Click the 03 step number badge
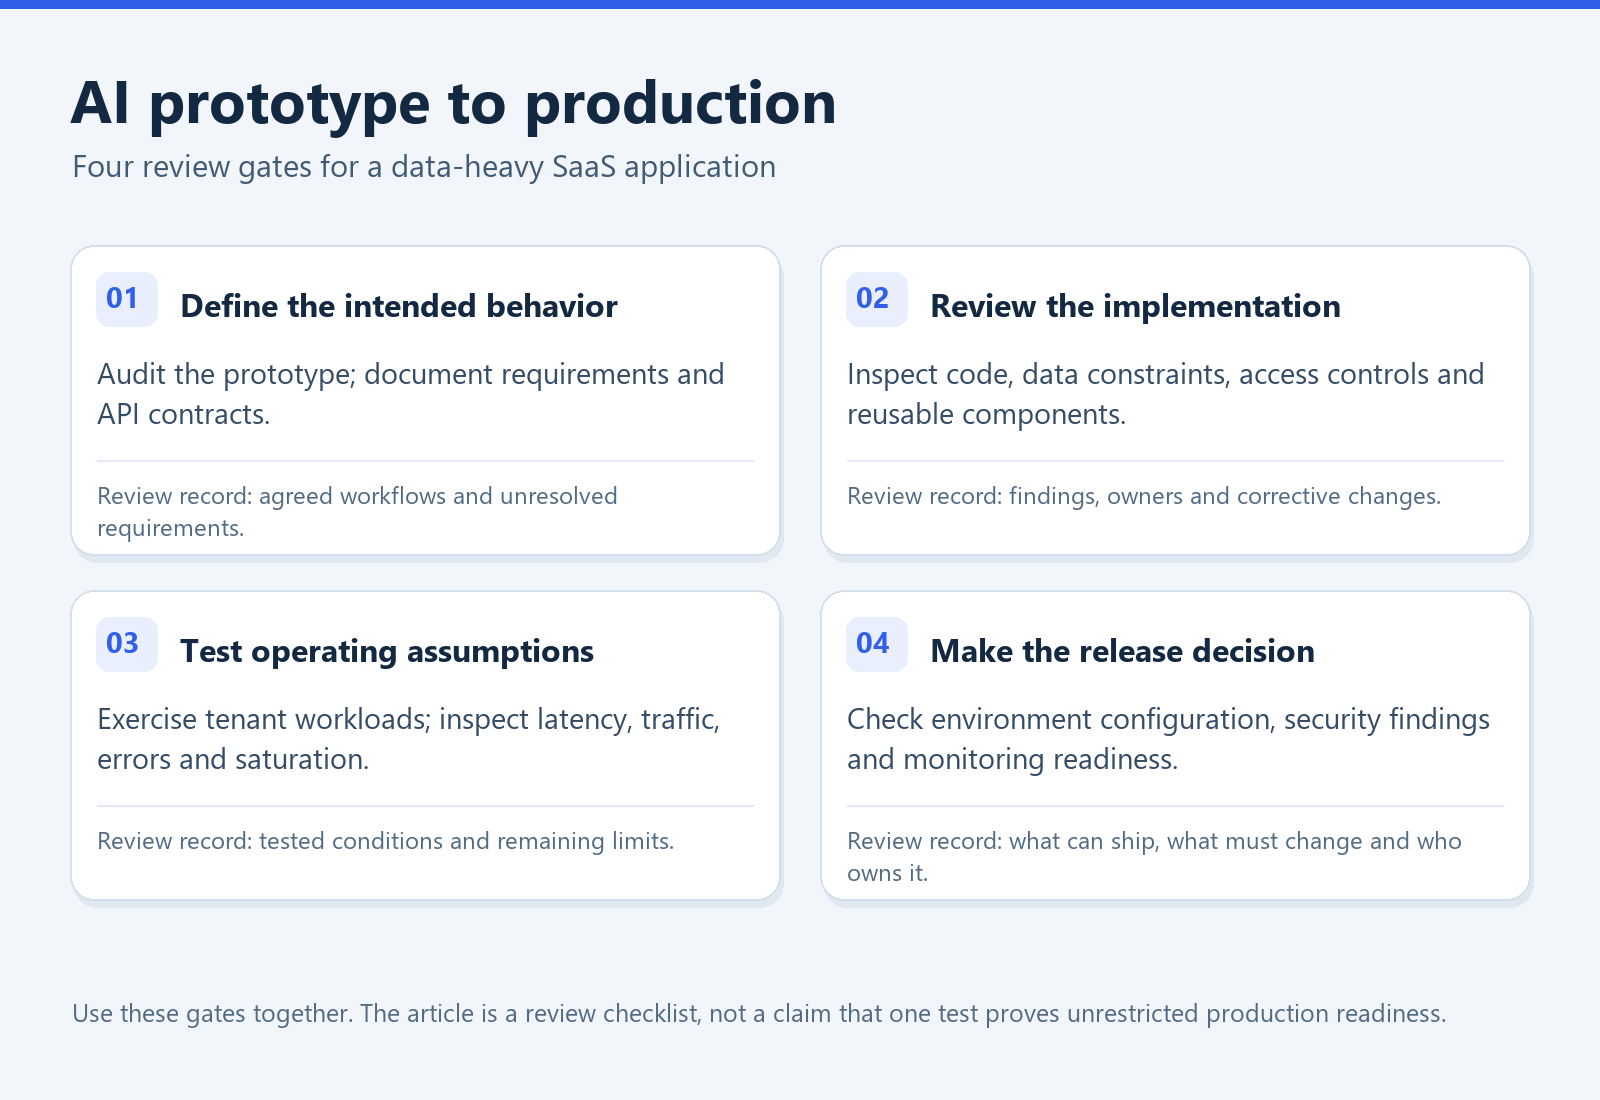The height and width of the screenshot is (1100, 1600). tap(127, 644)
